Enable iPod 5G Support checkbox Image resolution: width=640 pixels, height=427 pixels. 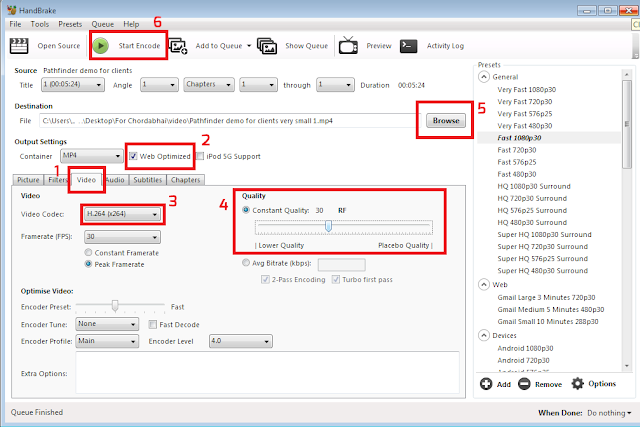pyautogui.click(x=200, y=156)
